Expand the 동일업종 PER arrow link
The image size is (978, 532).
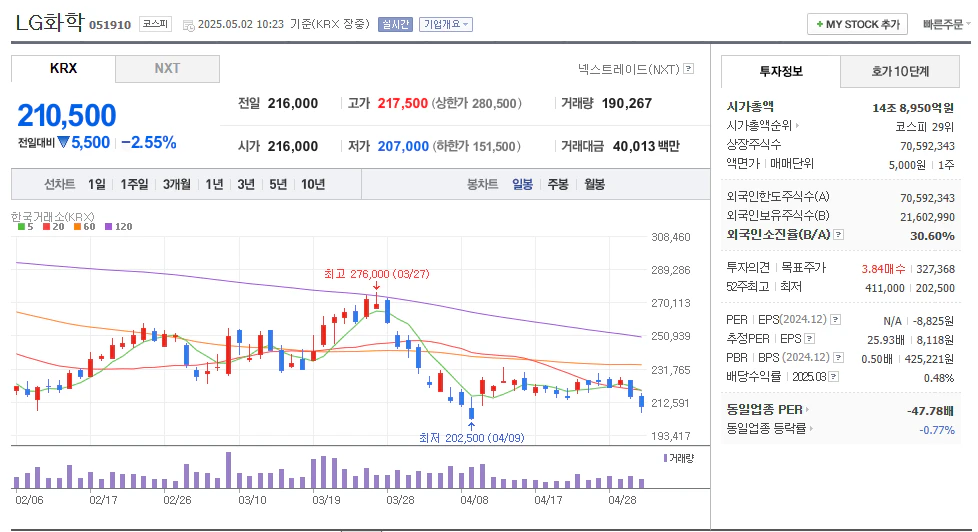coord(807,410)
